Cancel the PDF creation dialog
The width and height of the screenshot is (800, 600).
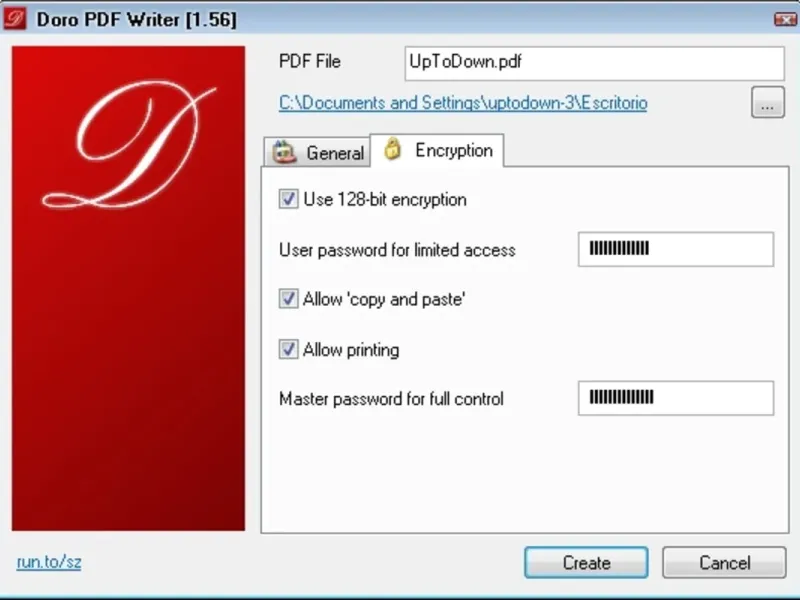click(x=724, y=562)
